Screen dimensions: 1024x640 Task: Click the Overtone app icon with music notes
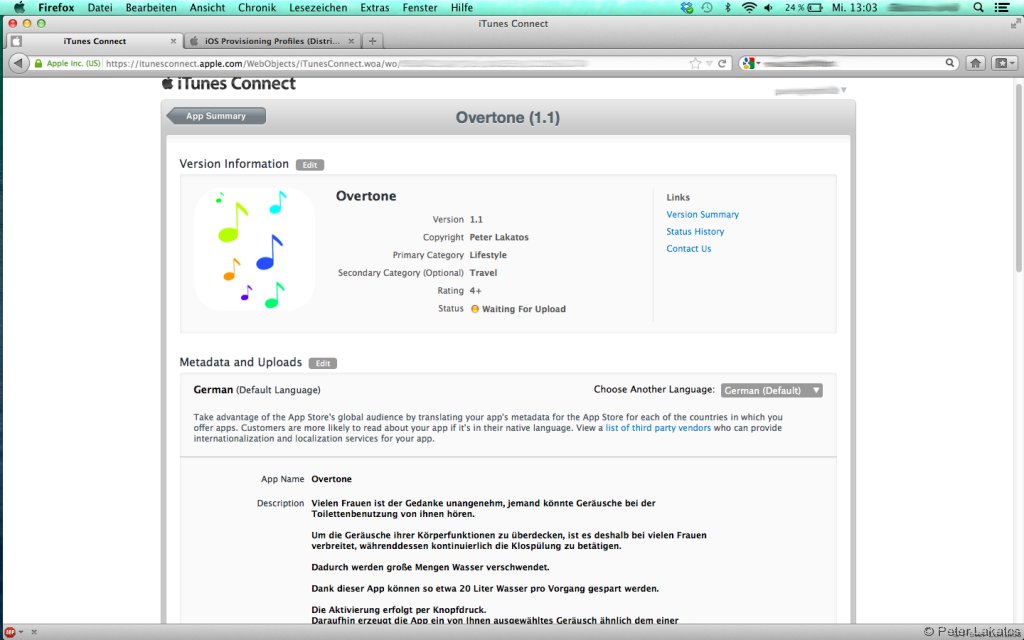pyautogui.click(x=255, y=249)
